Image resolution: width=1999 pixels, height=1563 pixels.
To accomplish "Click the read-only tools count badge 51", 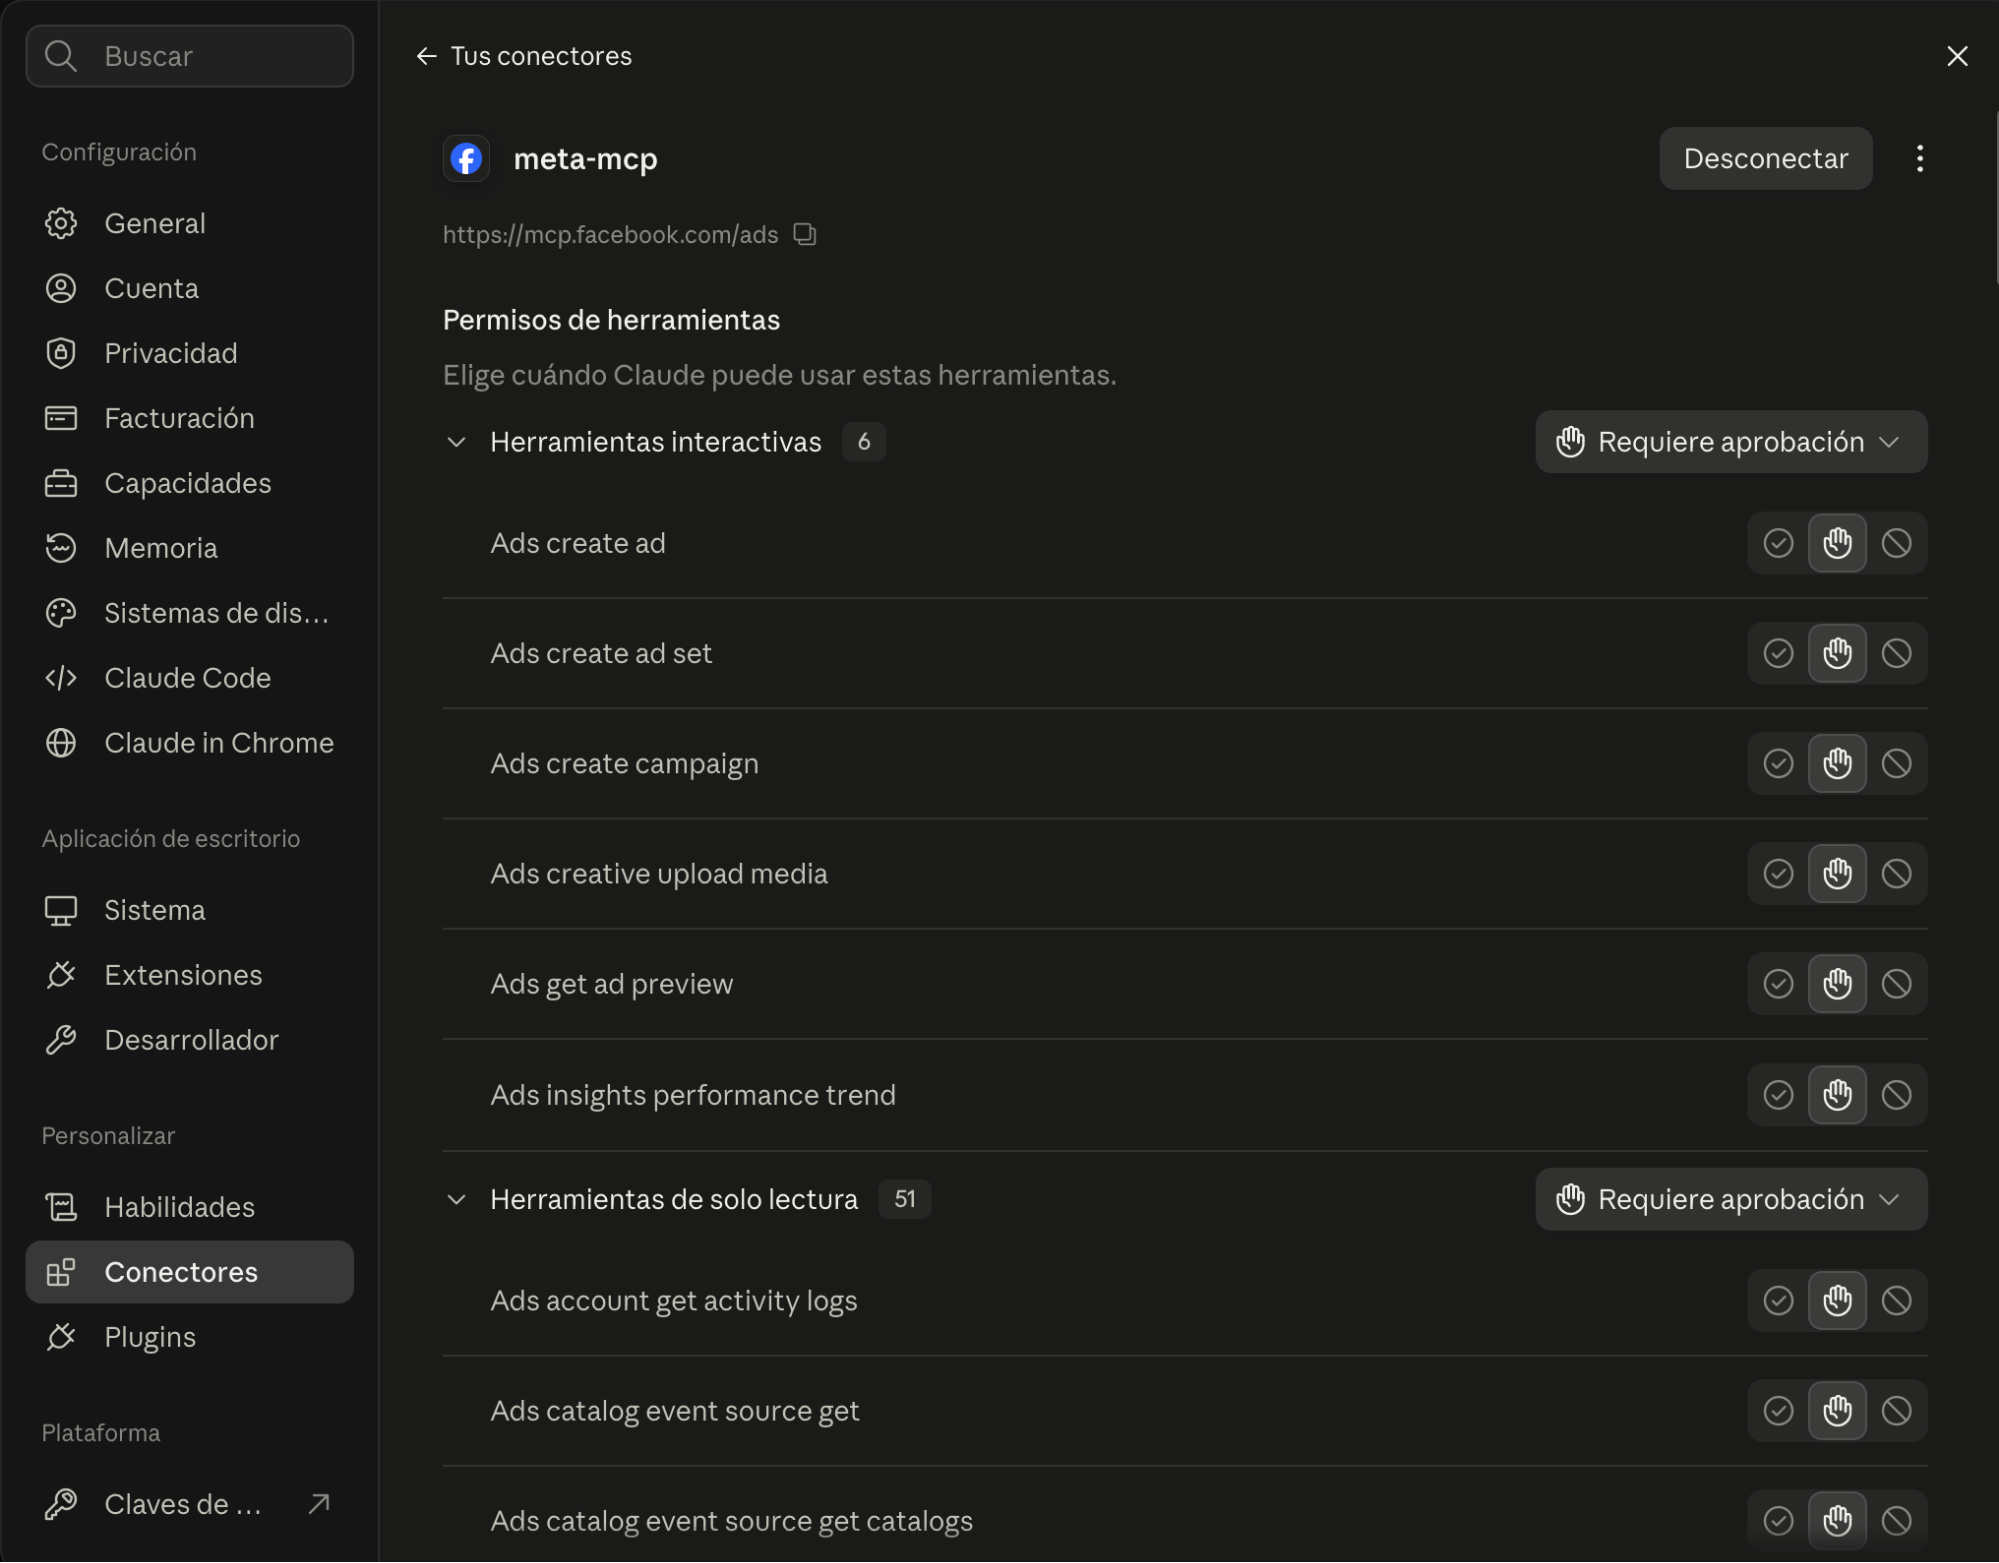I will [x=904, y=1198].
